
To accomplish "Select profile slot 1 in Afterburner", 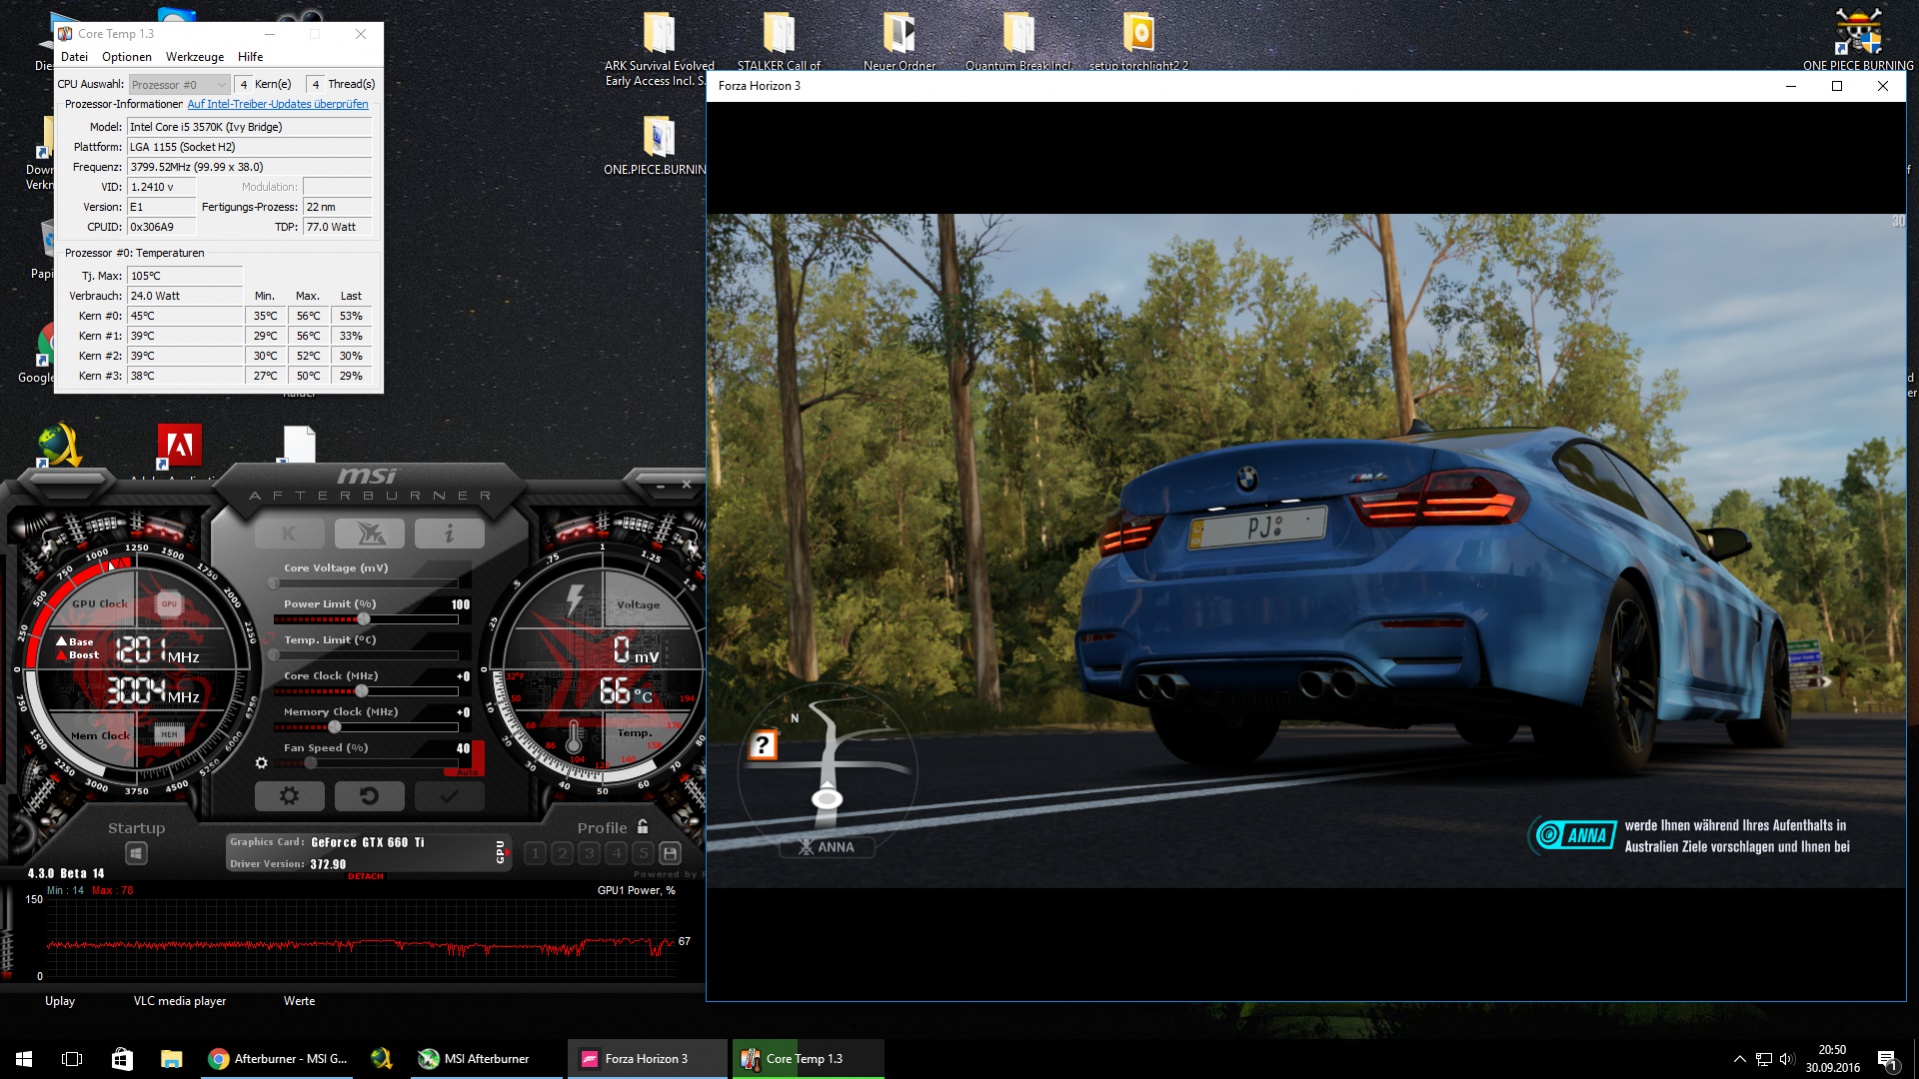I will point(535,853).
